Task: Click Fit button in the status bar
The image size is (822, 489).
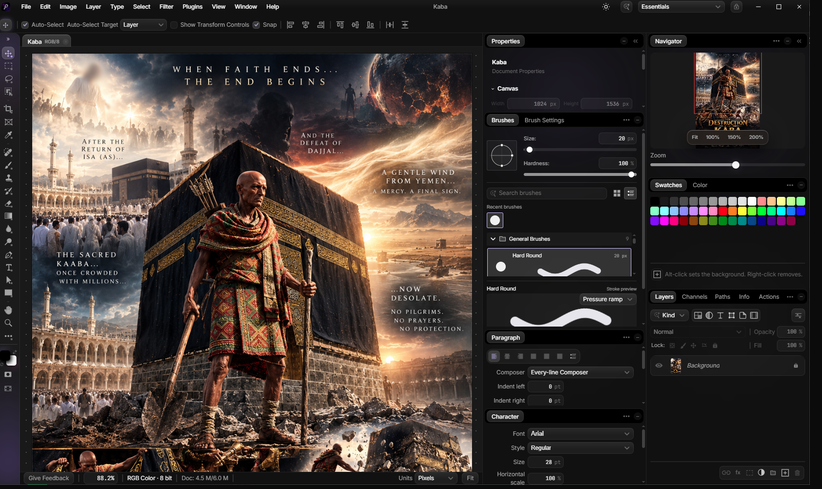Action: tap(470, 478)
